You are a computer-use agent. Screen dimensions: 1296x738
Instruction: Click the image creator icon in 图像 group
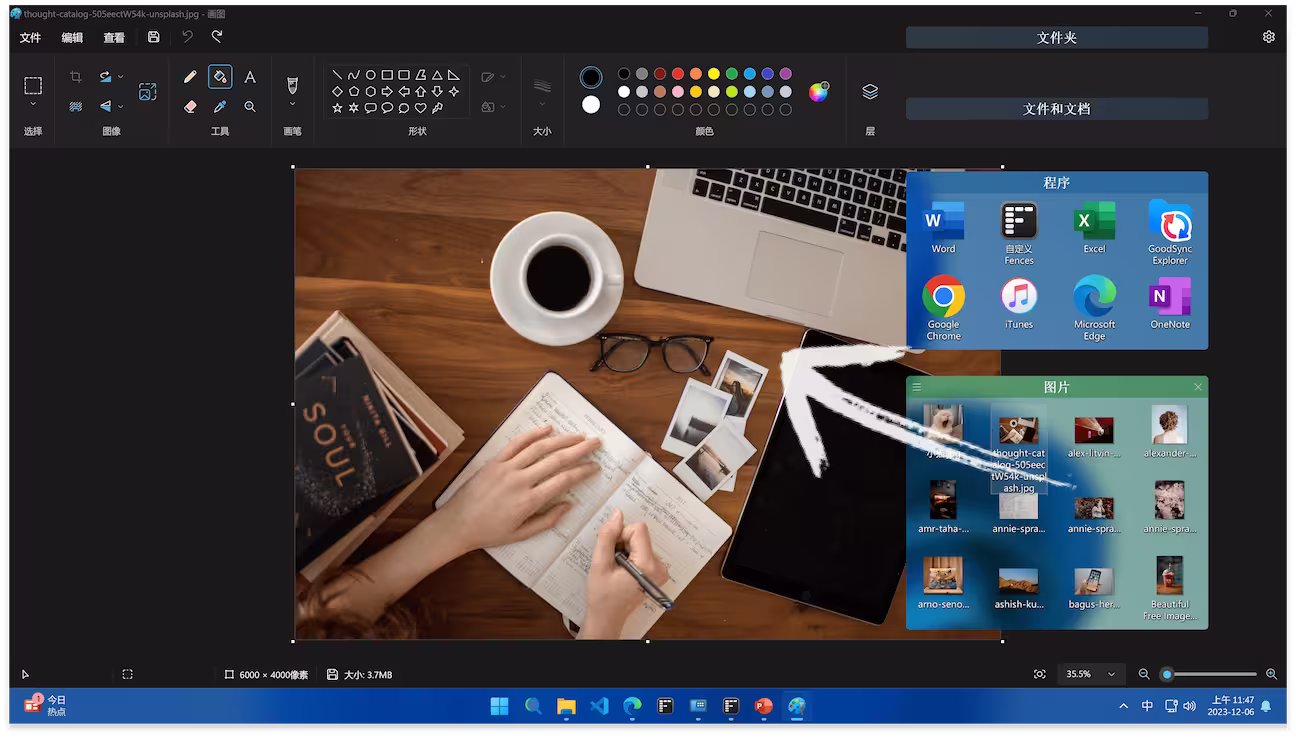(147, 92)
